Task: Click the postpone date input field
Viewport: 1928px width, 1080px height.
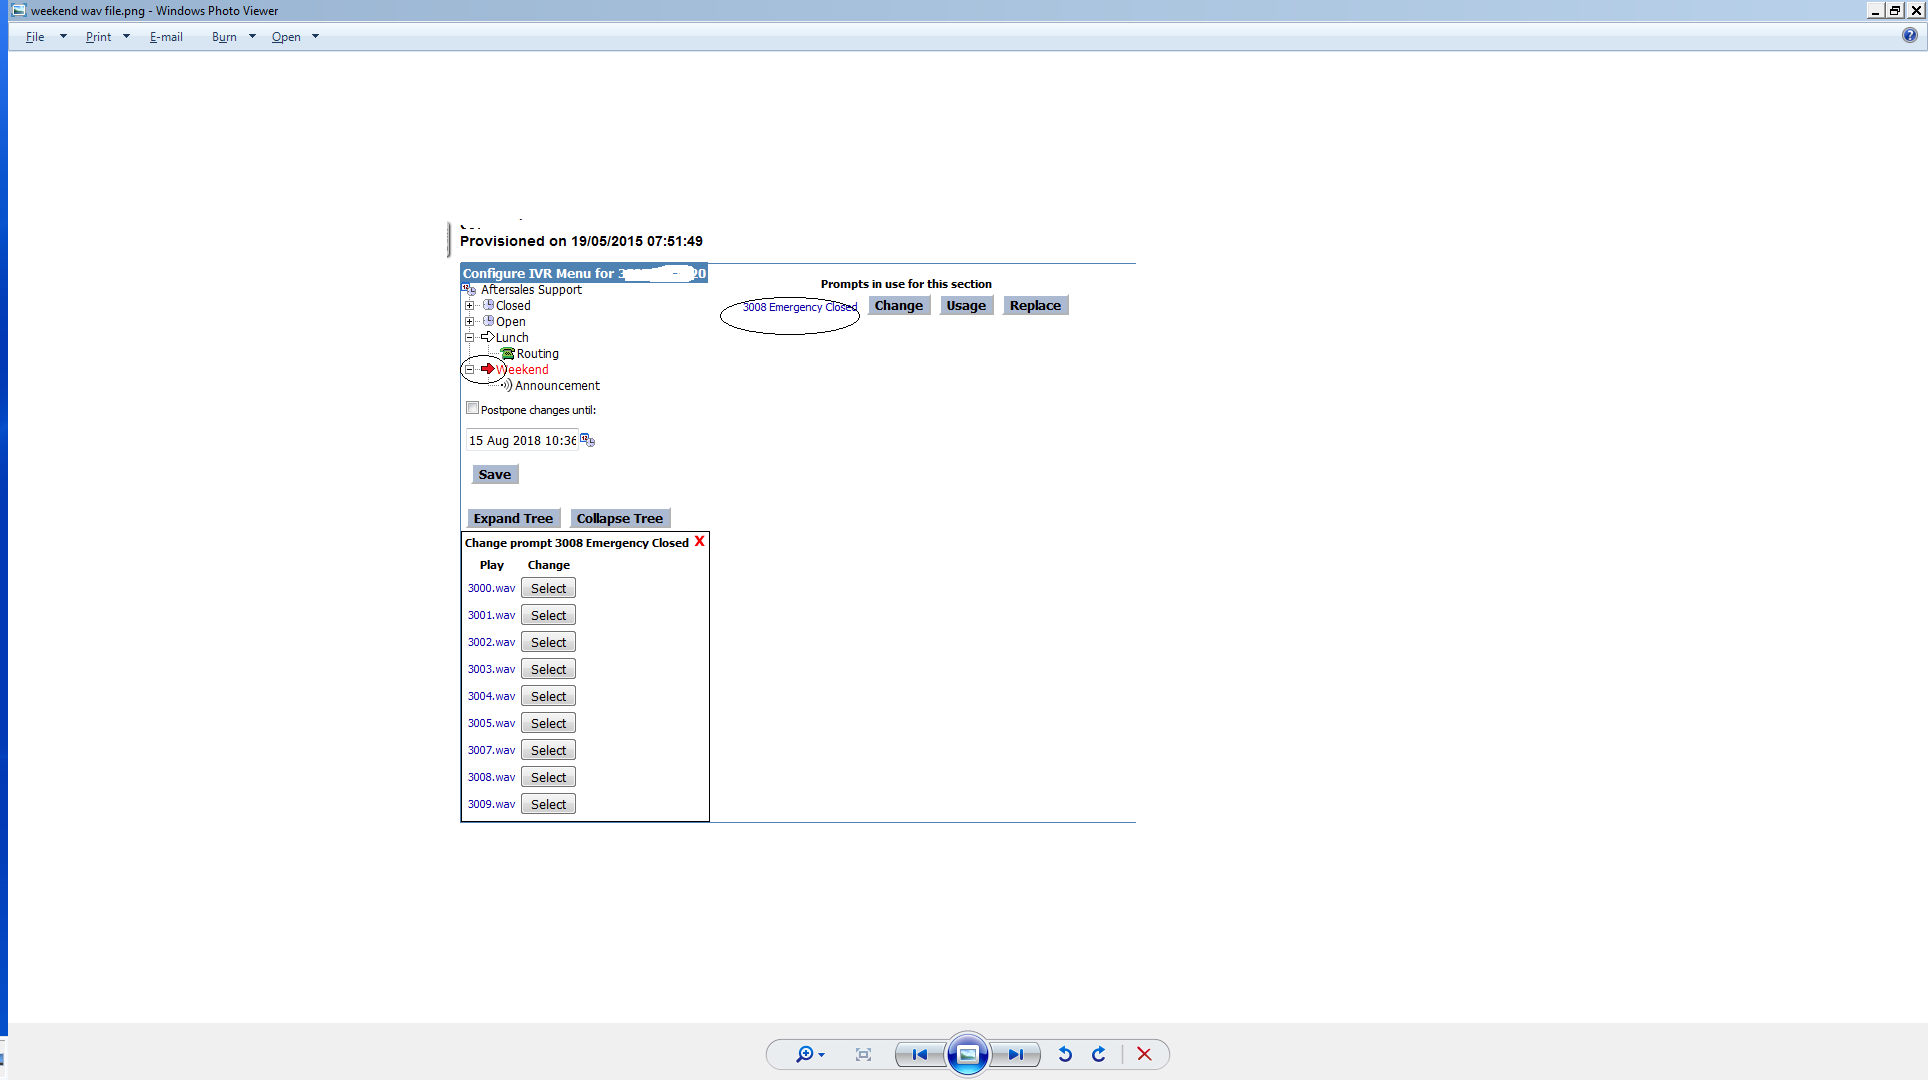Action: pos(521,441)
